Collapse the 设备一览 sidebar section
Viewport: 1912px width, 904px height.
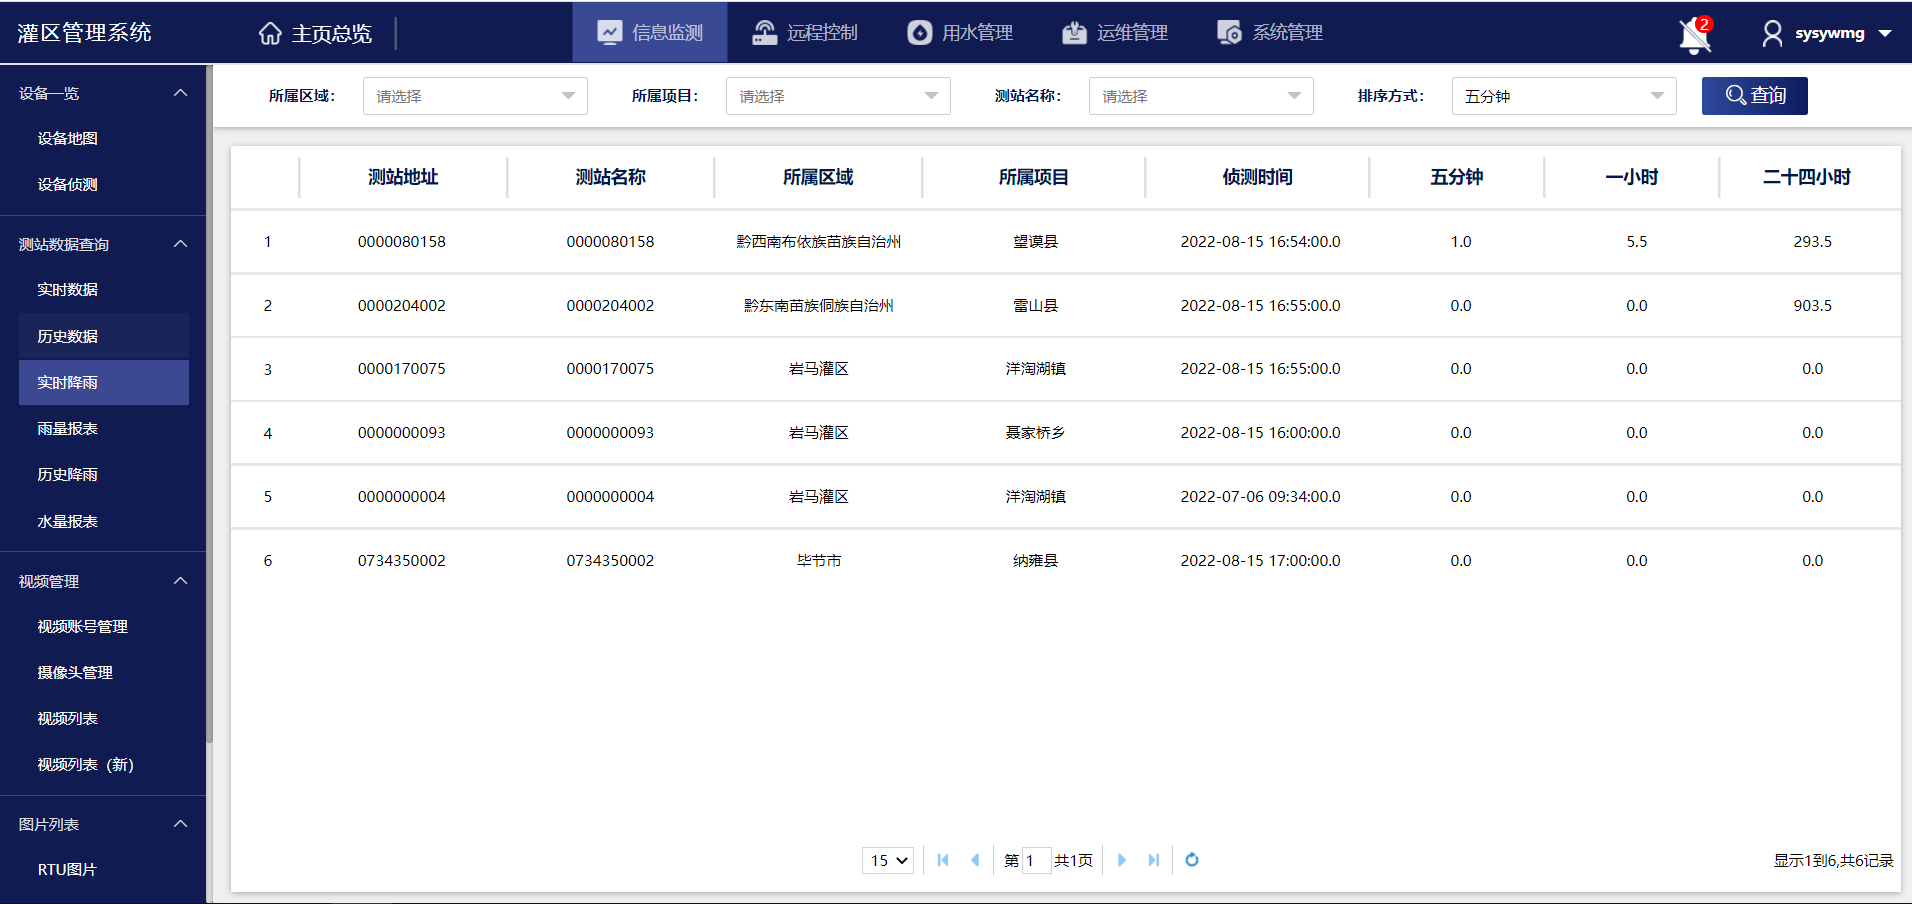coord(181,93)
